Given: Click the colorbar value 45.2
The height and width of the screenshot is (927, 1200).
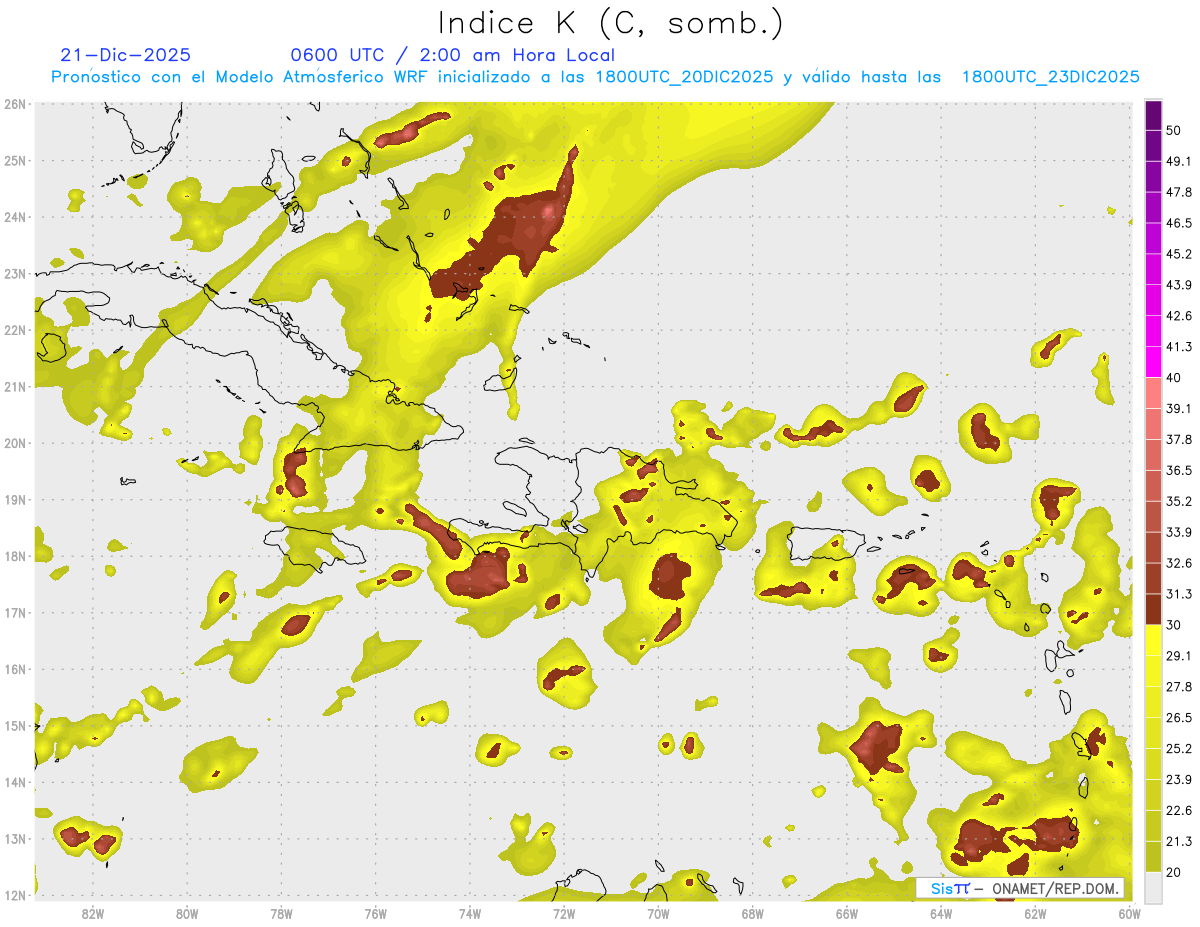Looking at the screenshot, I should coord(1179,254).
